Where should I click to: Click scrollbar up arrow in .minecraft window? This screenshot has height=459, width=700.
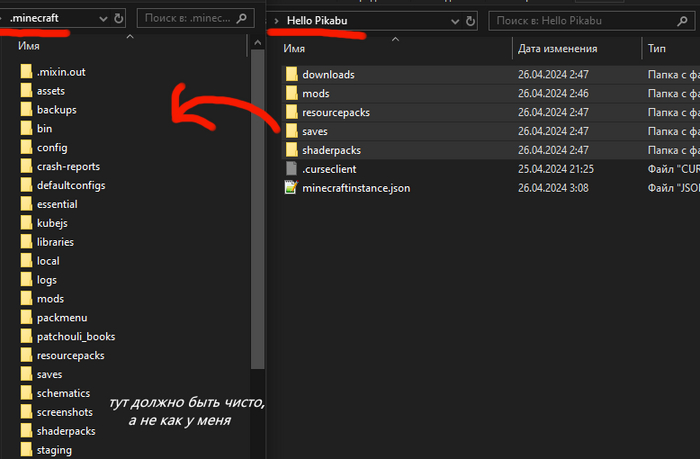point(258,43)
